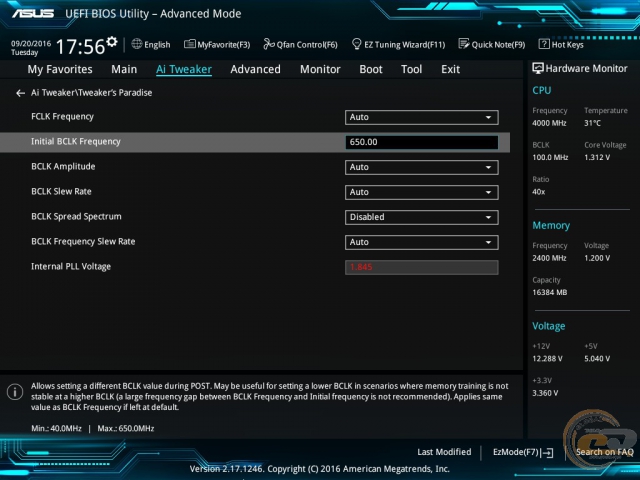Click the CPU temperature 31°C value
The width and height of the screenshot is (640, 480).
(x=592, y=123)
